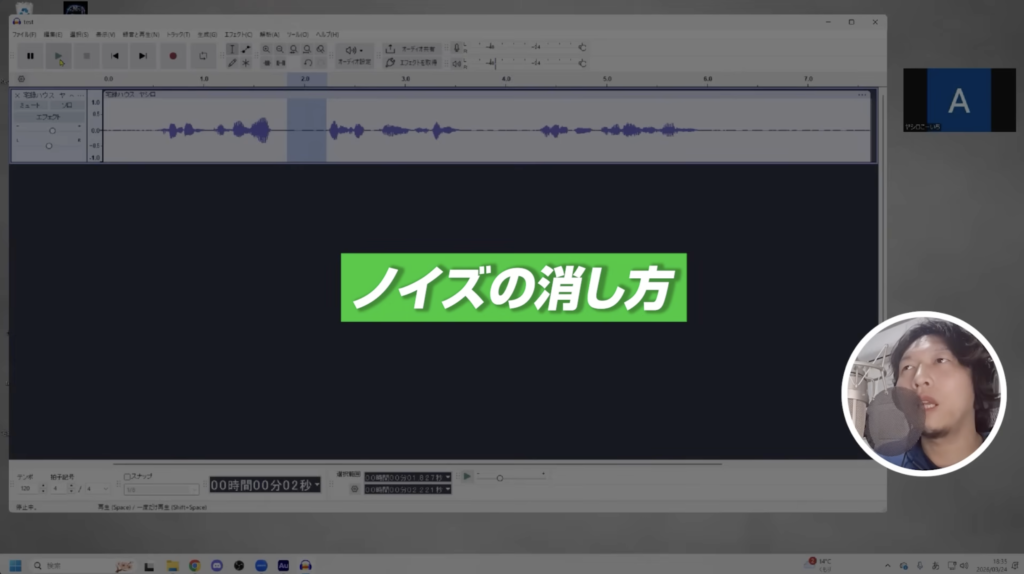Screen dimensions: 1024x574
Task: Select the Envelope tool
Action: click(x=246, y=49)
